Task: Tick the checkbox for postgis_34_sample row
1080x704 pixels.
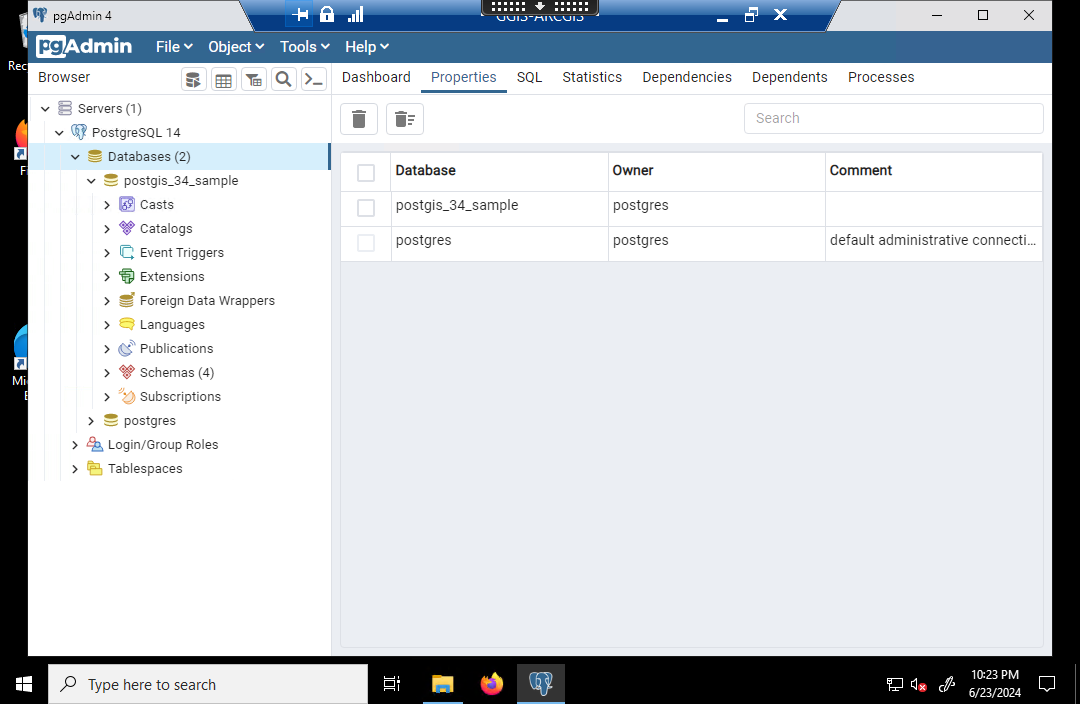Action: click(x=366, y=207)
